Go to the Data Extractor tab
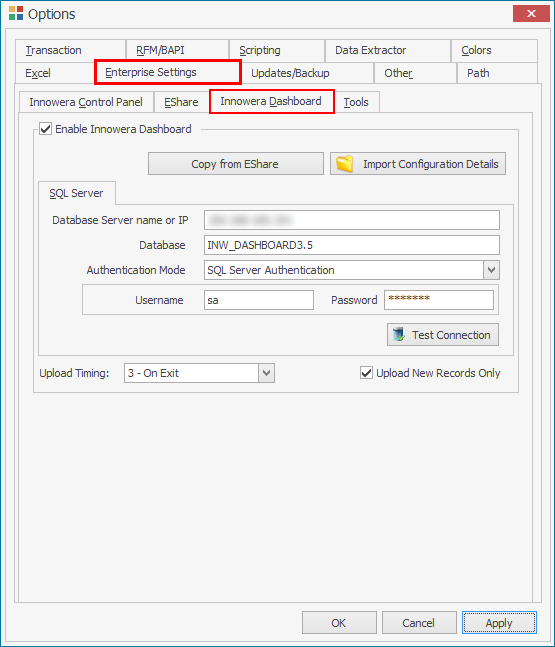This screenshot has width=555, height=647. click(387, 50)
